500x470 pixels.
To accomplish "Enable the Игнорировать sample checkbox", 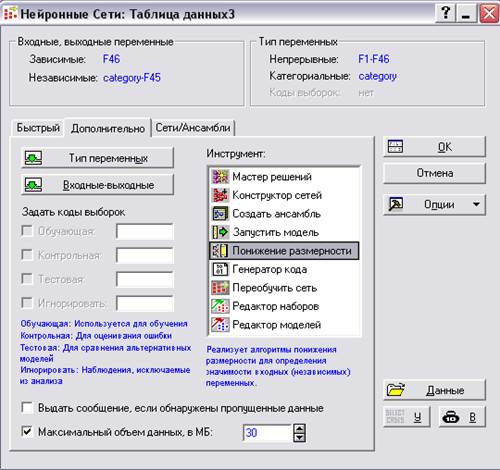I will click(27, 303).
